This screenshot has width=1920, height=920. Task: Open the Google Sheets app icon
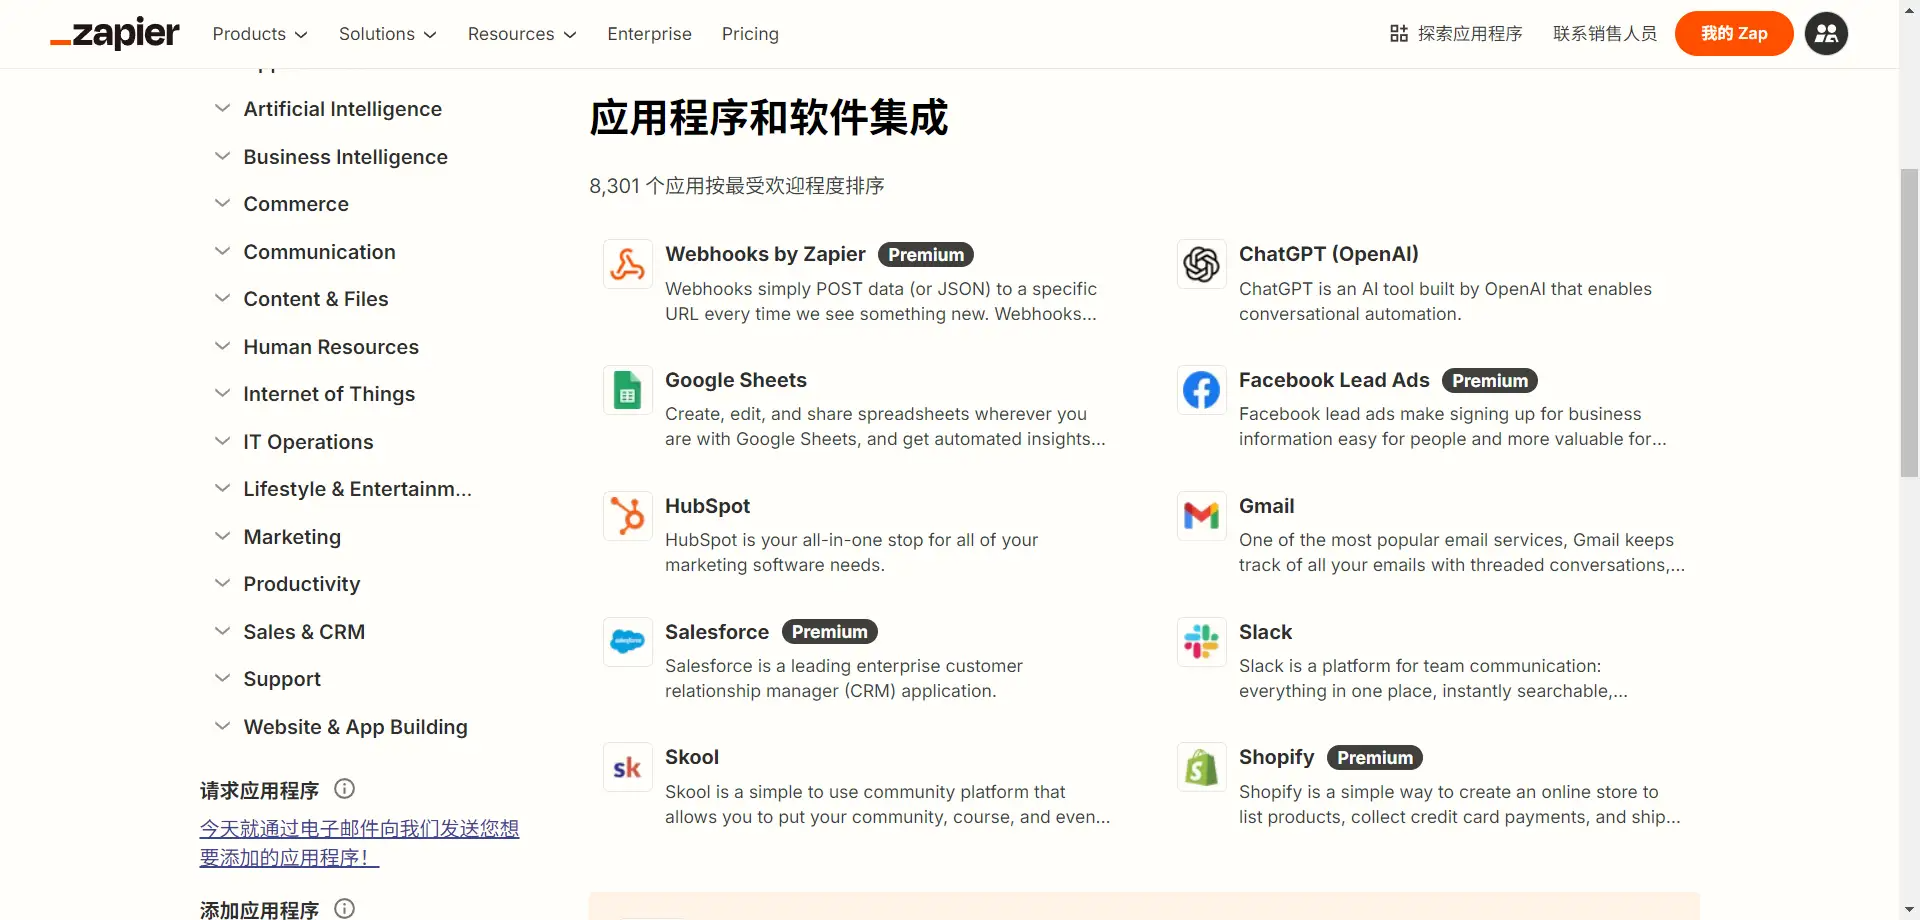pyautogui.click(x=628, y=390)
